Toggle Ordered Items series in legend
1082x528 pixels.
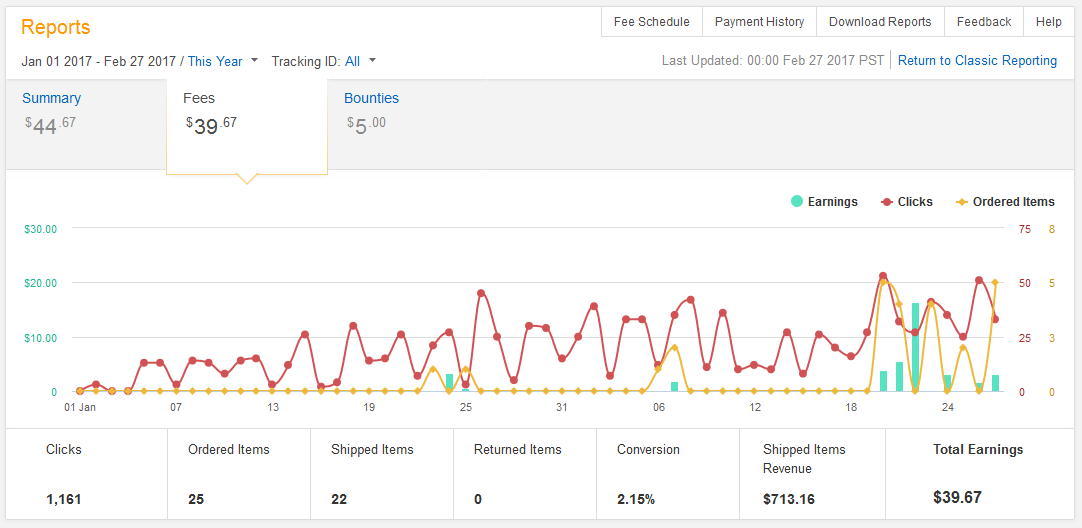click(1005, 202)
